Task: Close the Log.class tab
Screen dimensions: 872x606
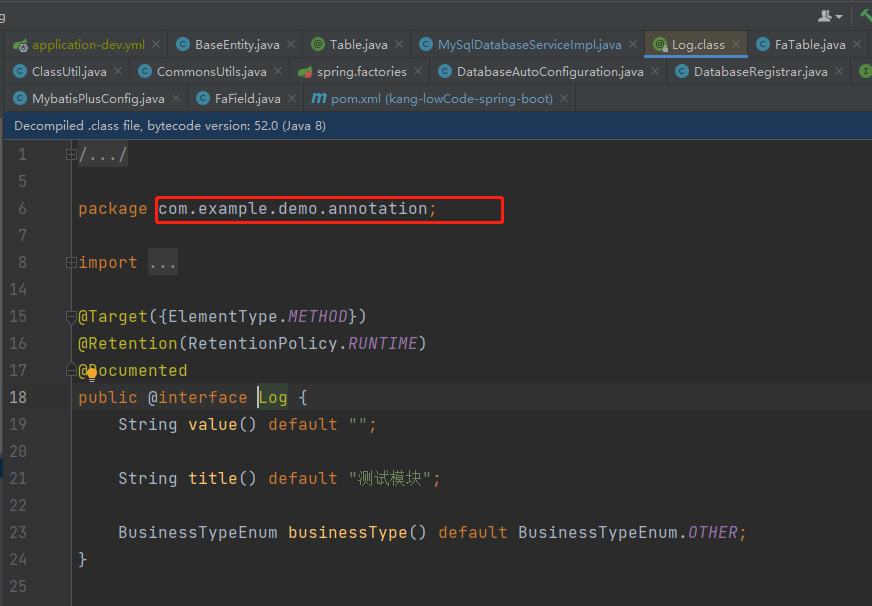Action: 736,44
